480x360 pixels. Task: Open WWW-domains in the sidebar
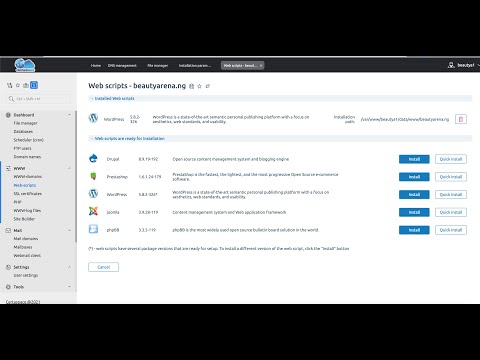[x=27, y=177]
